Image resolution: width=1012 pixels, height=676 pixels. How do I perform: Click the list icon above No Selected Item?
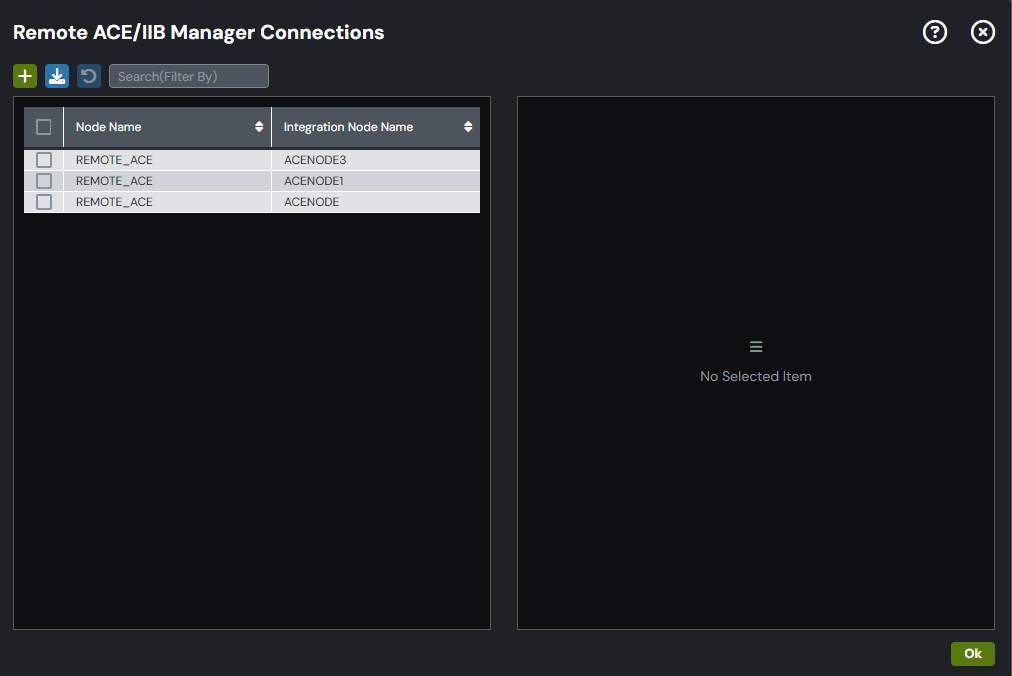tap(756, 347)
